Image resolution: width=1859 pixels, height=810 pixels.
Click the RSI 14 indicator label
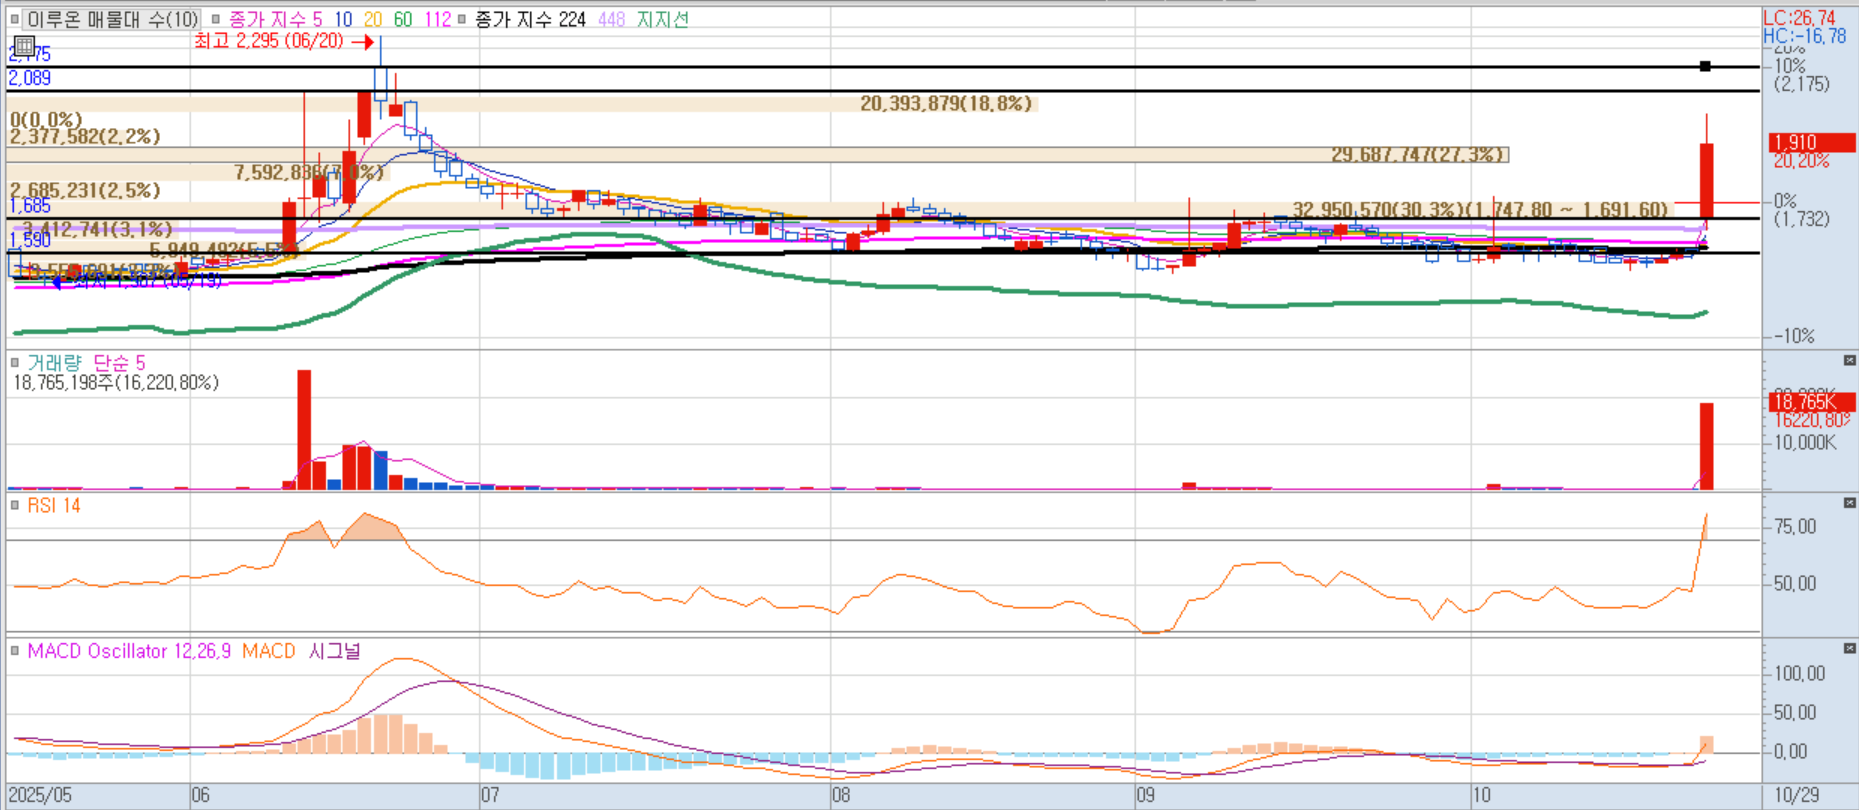tap(54, 505)
